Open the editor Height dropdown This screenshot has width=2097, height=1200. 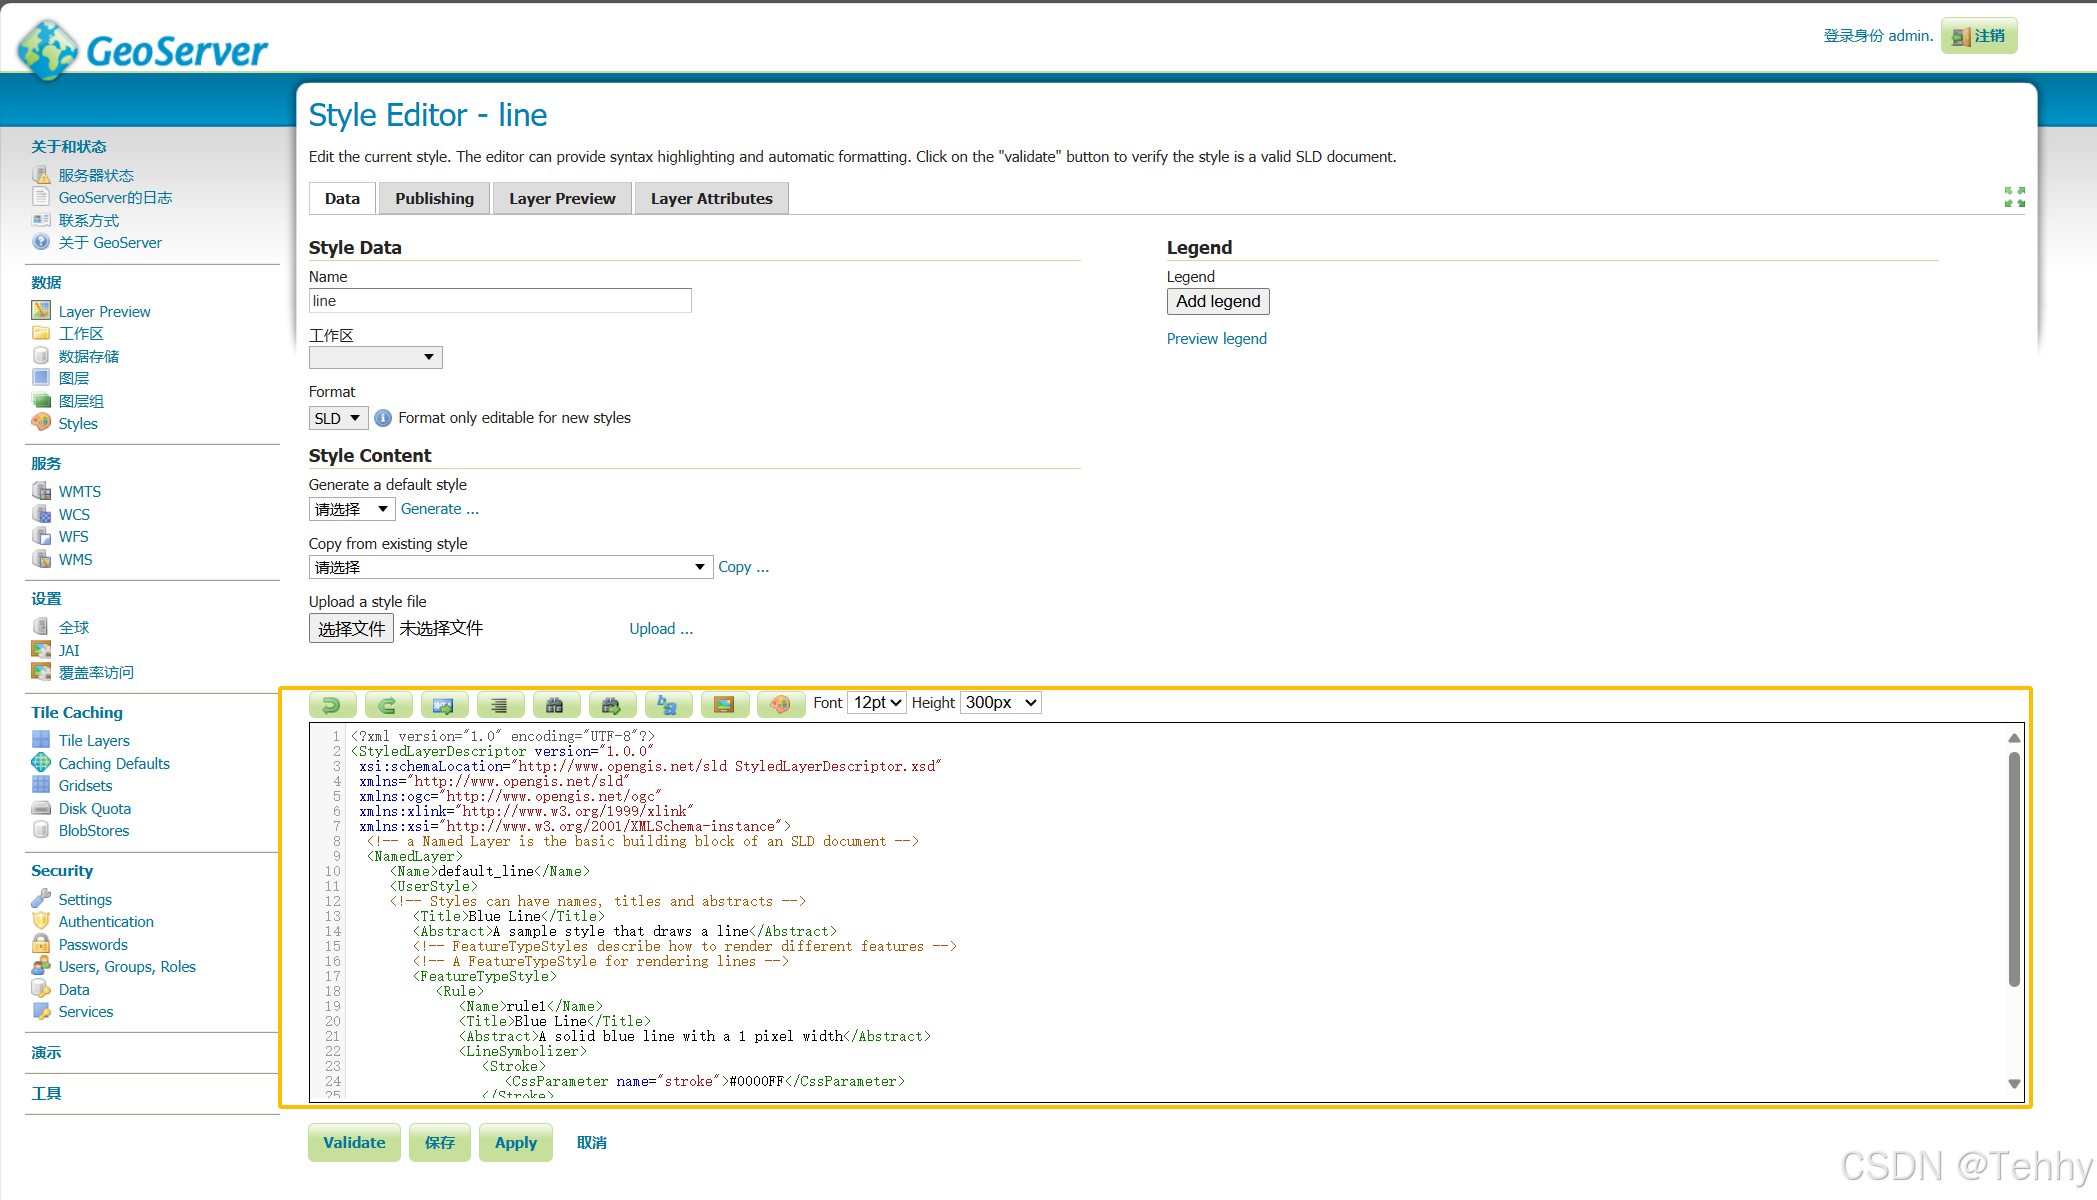[x=1000, y=703]
